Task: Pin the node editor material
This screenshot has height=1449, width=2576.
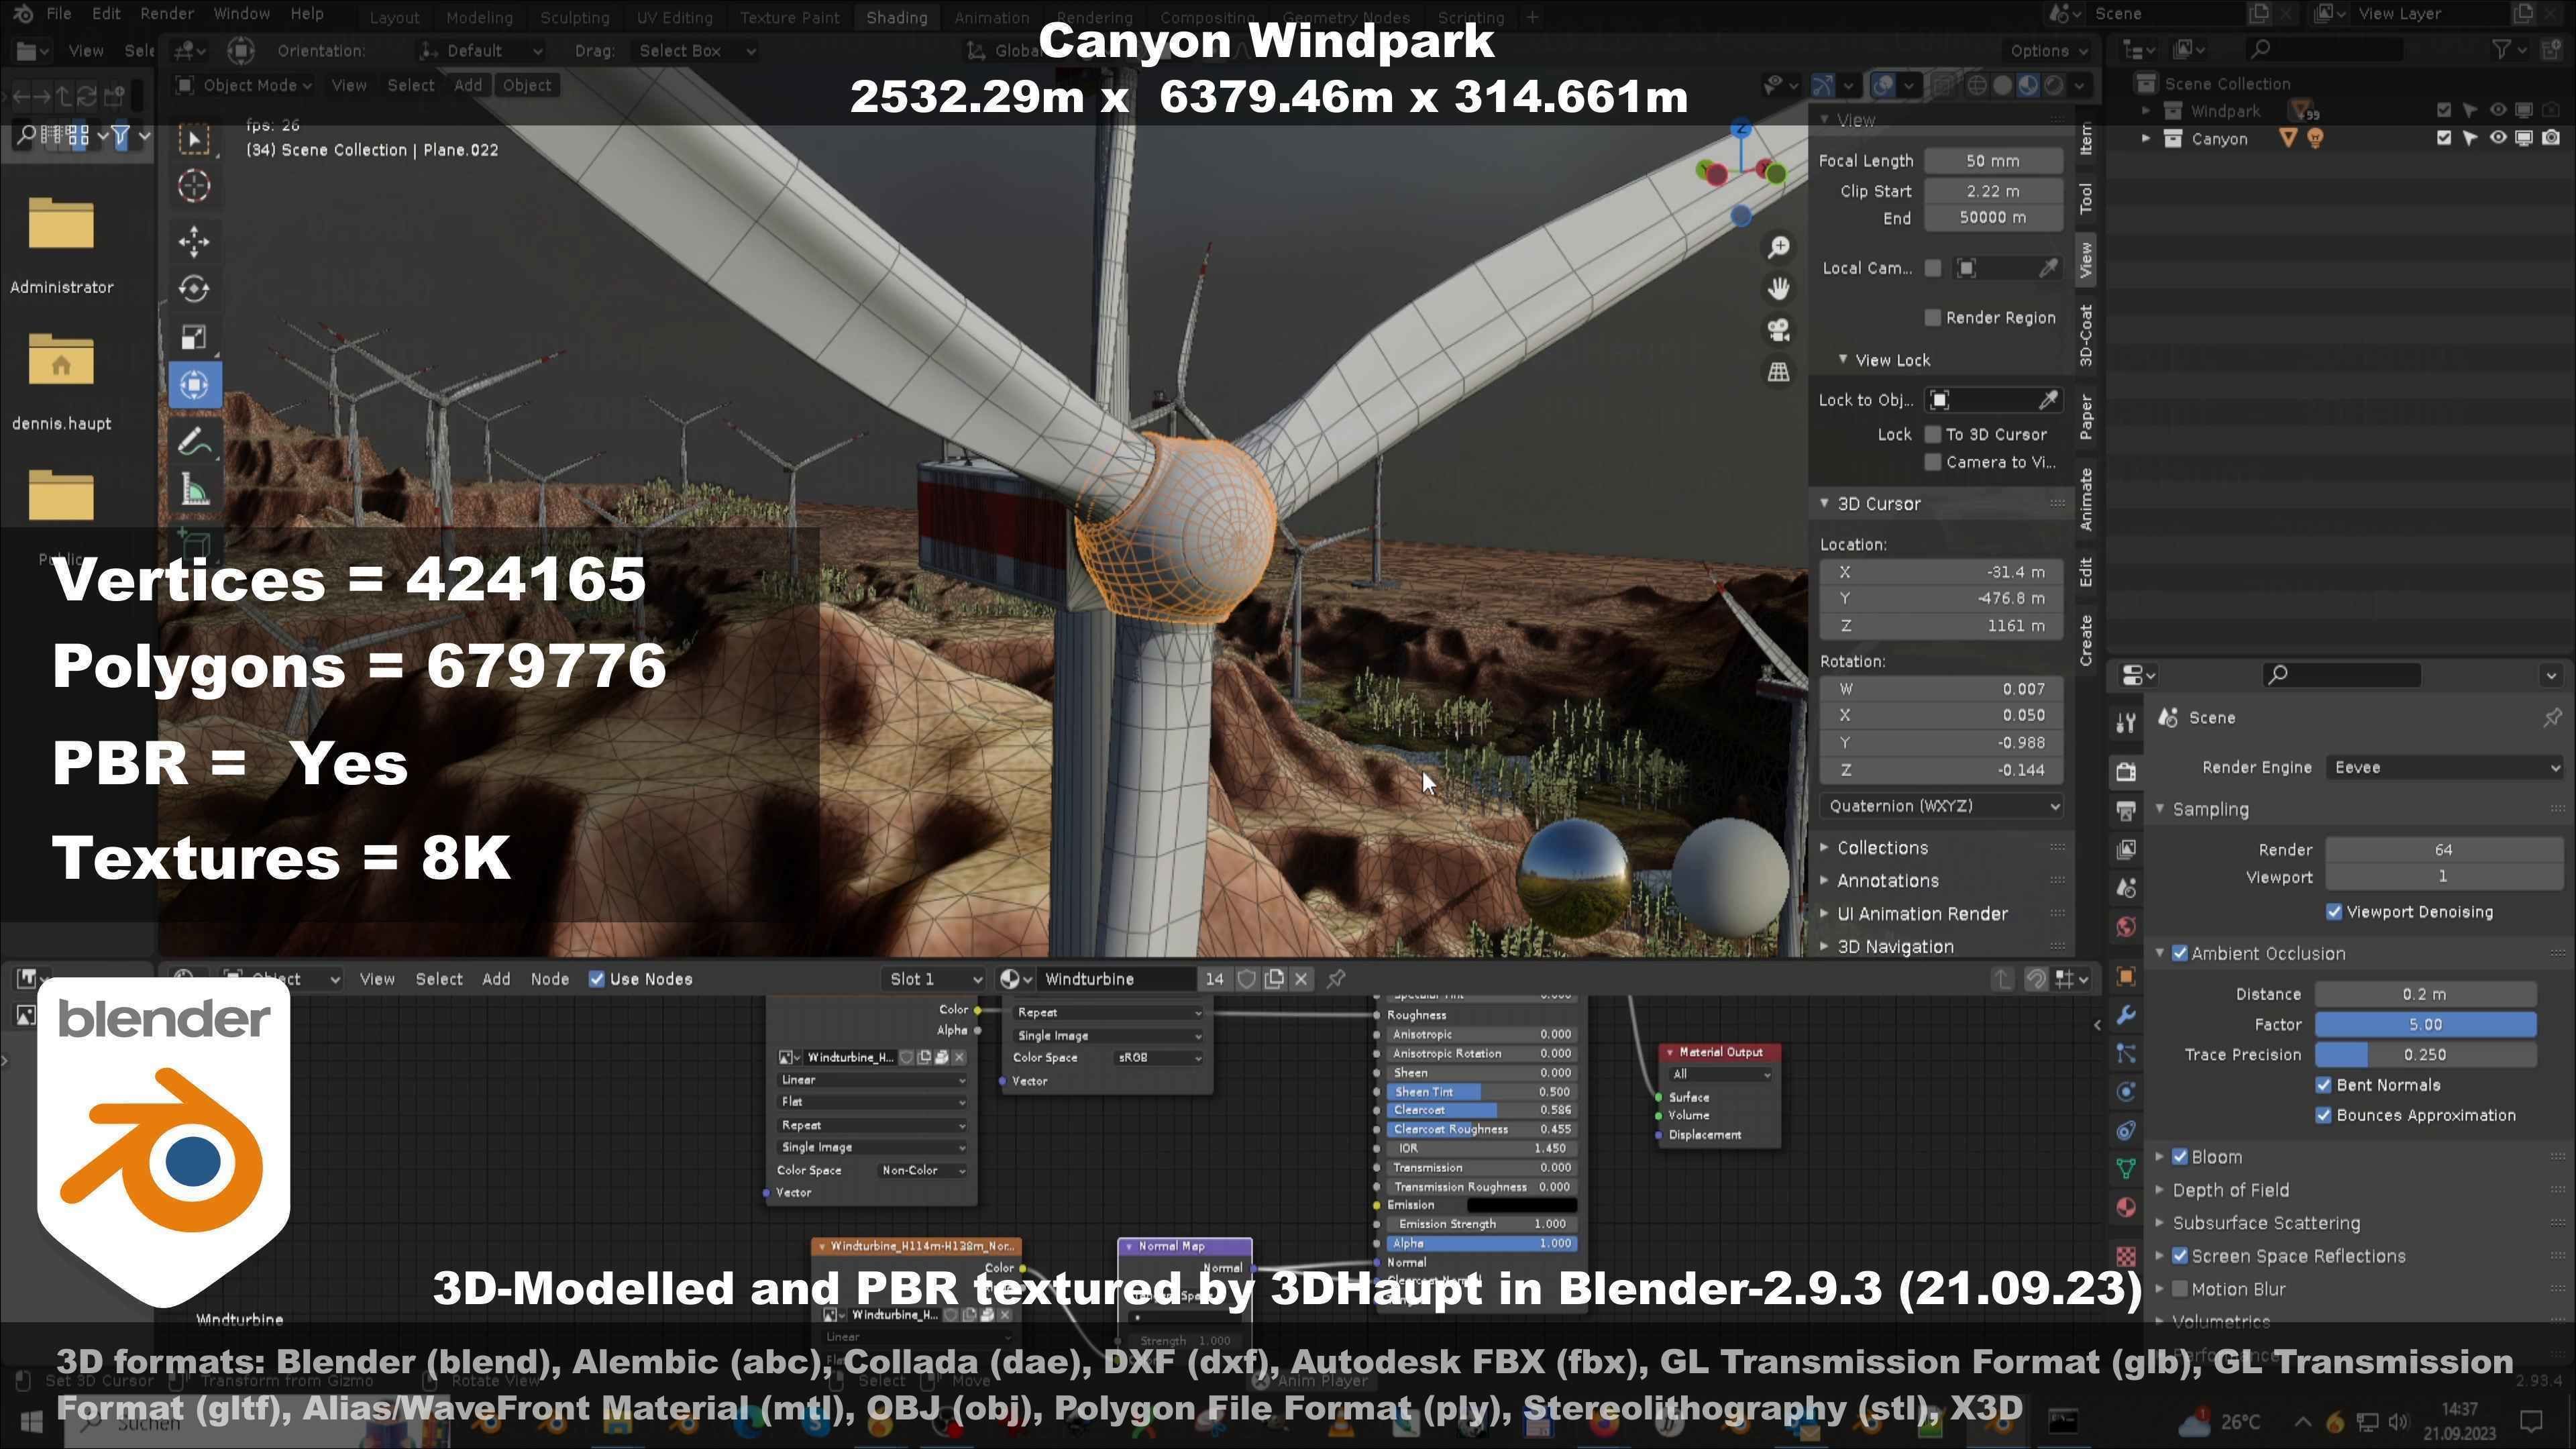Action: coord(1336,979)
